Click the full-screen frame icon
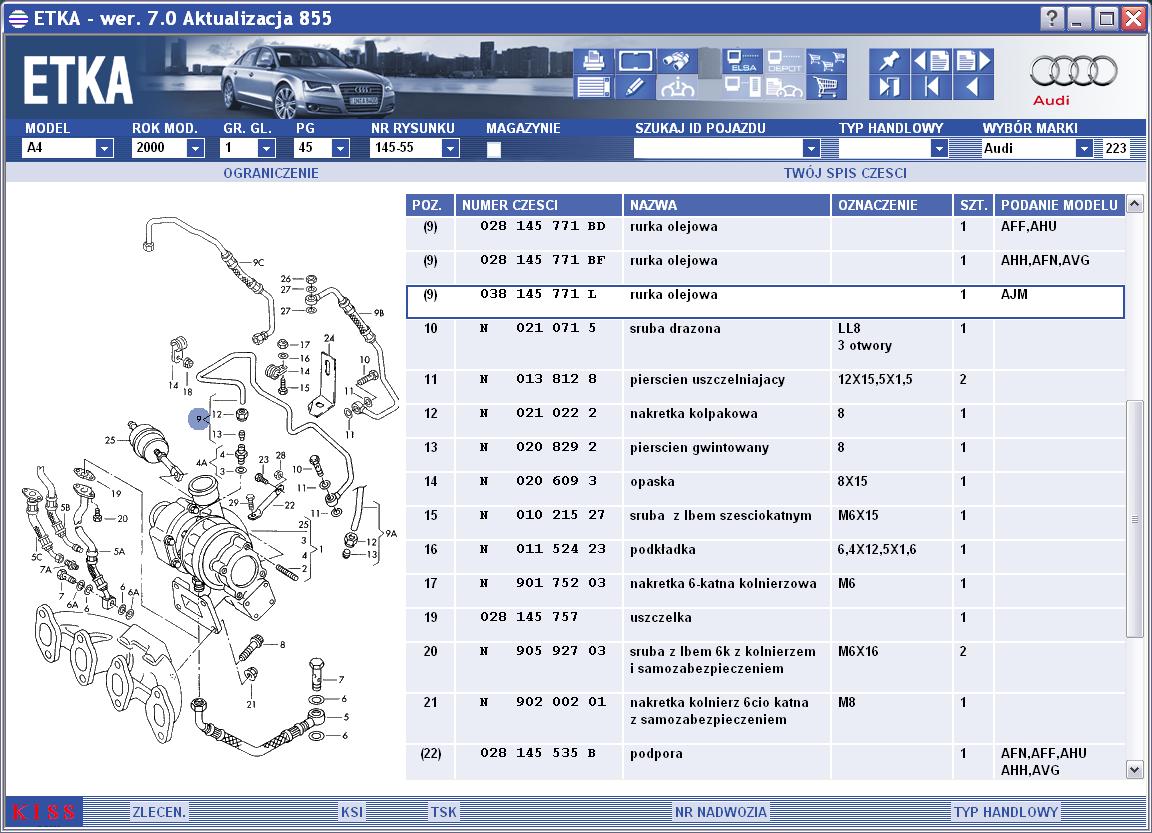 tap(636, 61)
